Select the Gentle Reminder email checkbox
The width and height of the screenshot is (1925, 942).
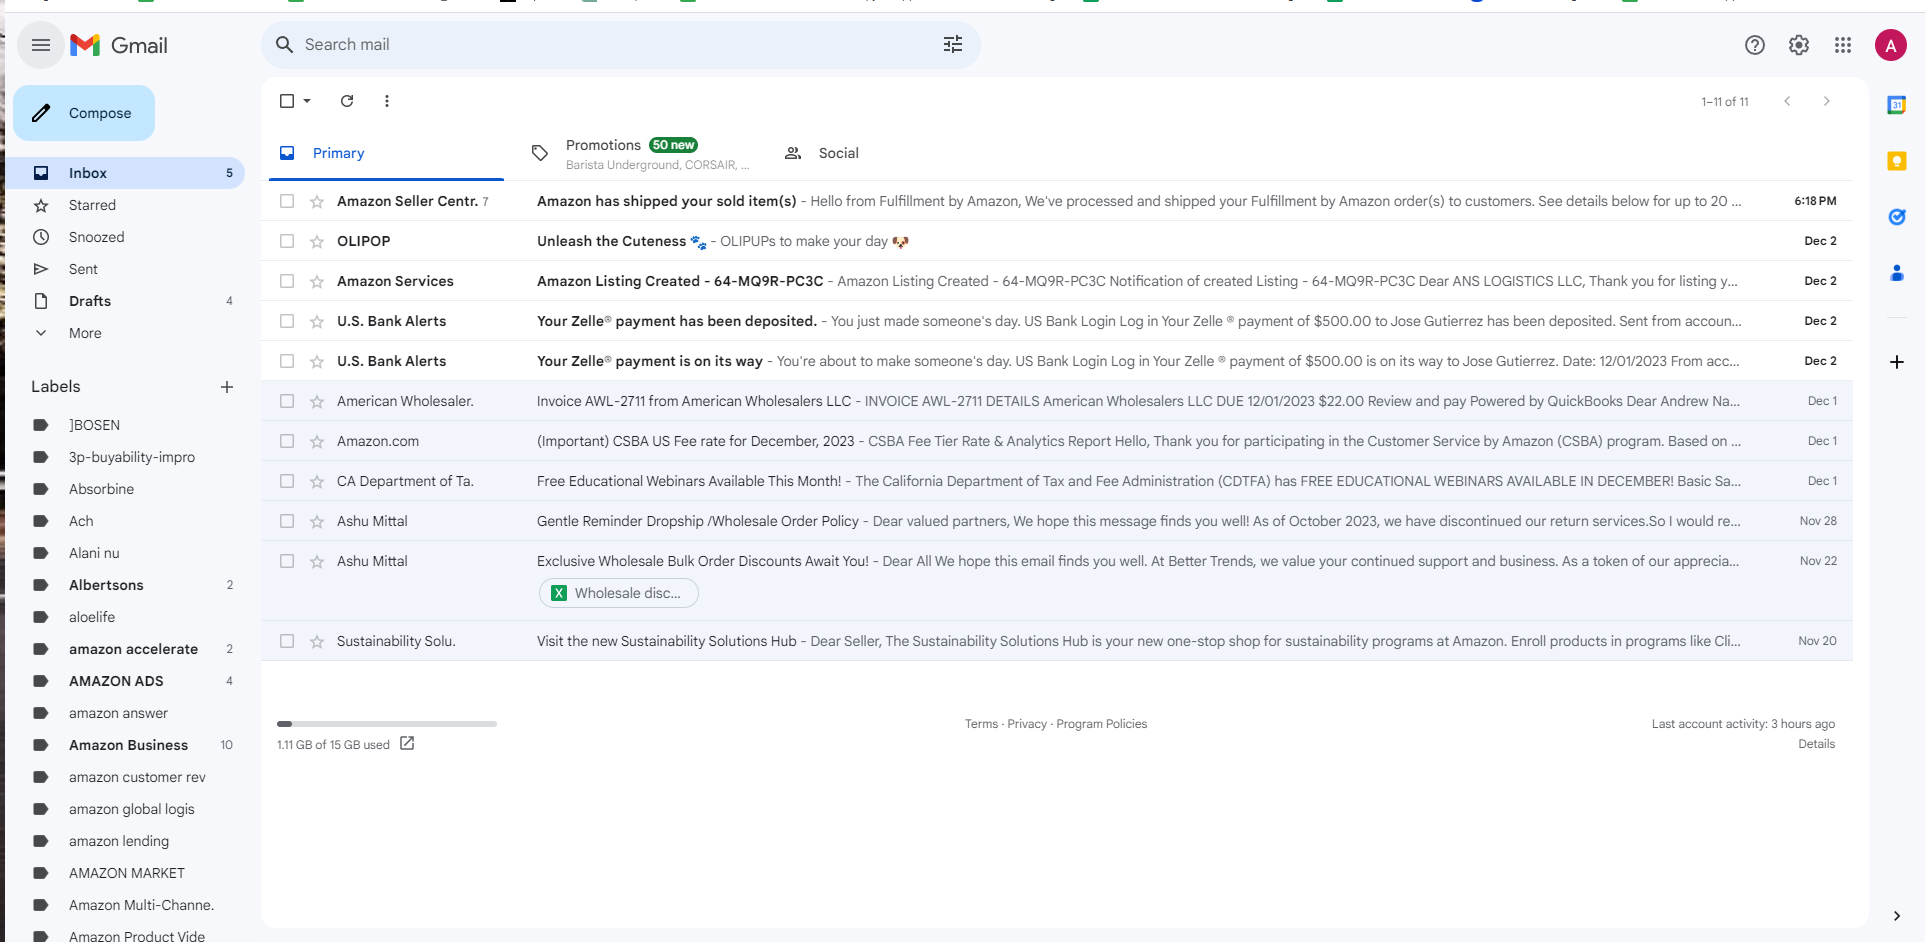tap(287, 521)
